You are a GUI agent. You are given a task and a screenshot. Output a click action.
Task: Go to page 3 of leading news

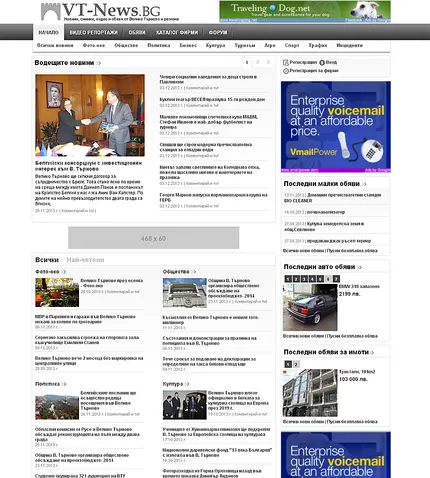[x=268, y=62]
